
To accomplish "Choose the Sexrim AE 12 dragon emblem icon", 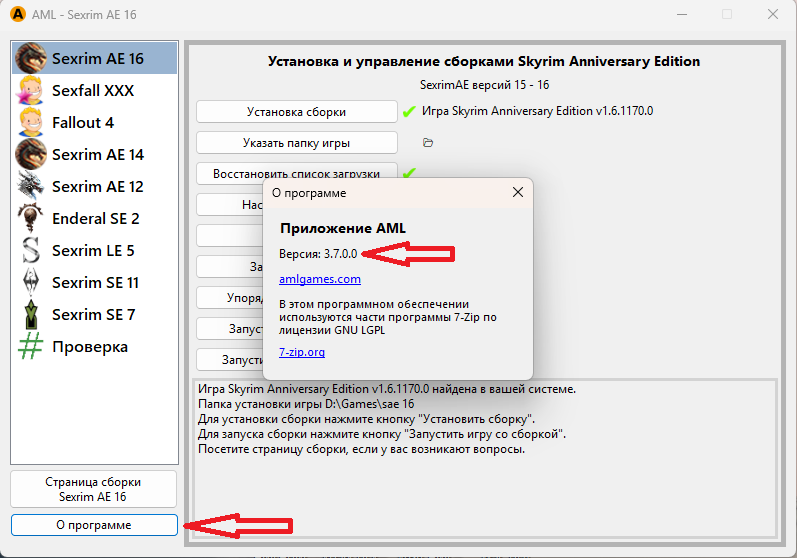I will coord(31,186).
